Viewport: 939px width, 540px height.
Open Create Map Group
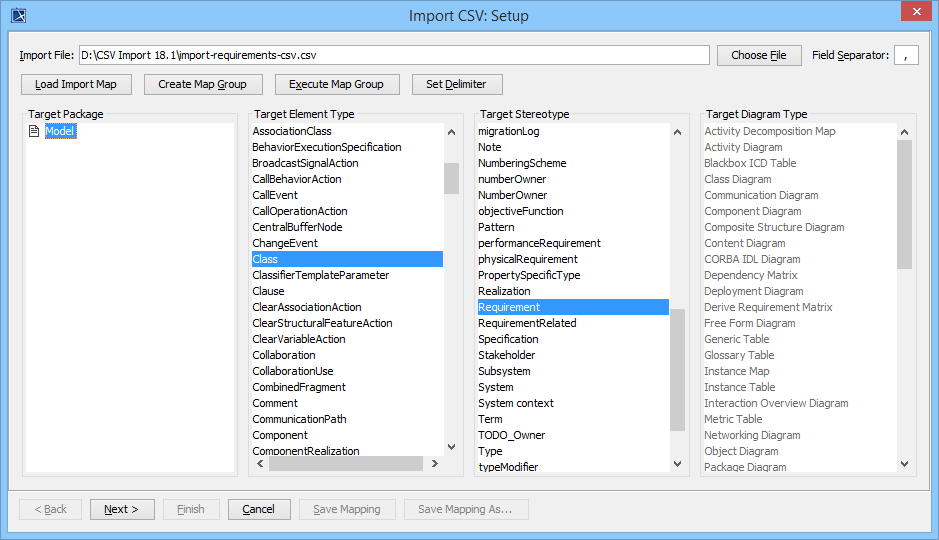coord(203,84)
